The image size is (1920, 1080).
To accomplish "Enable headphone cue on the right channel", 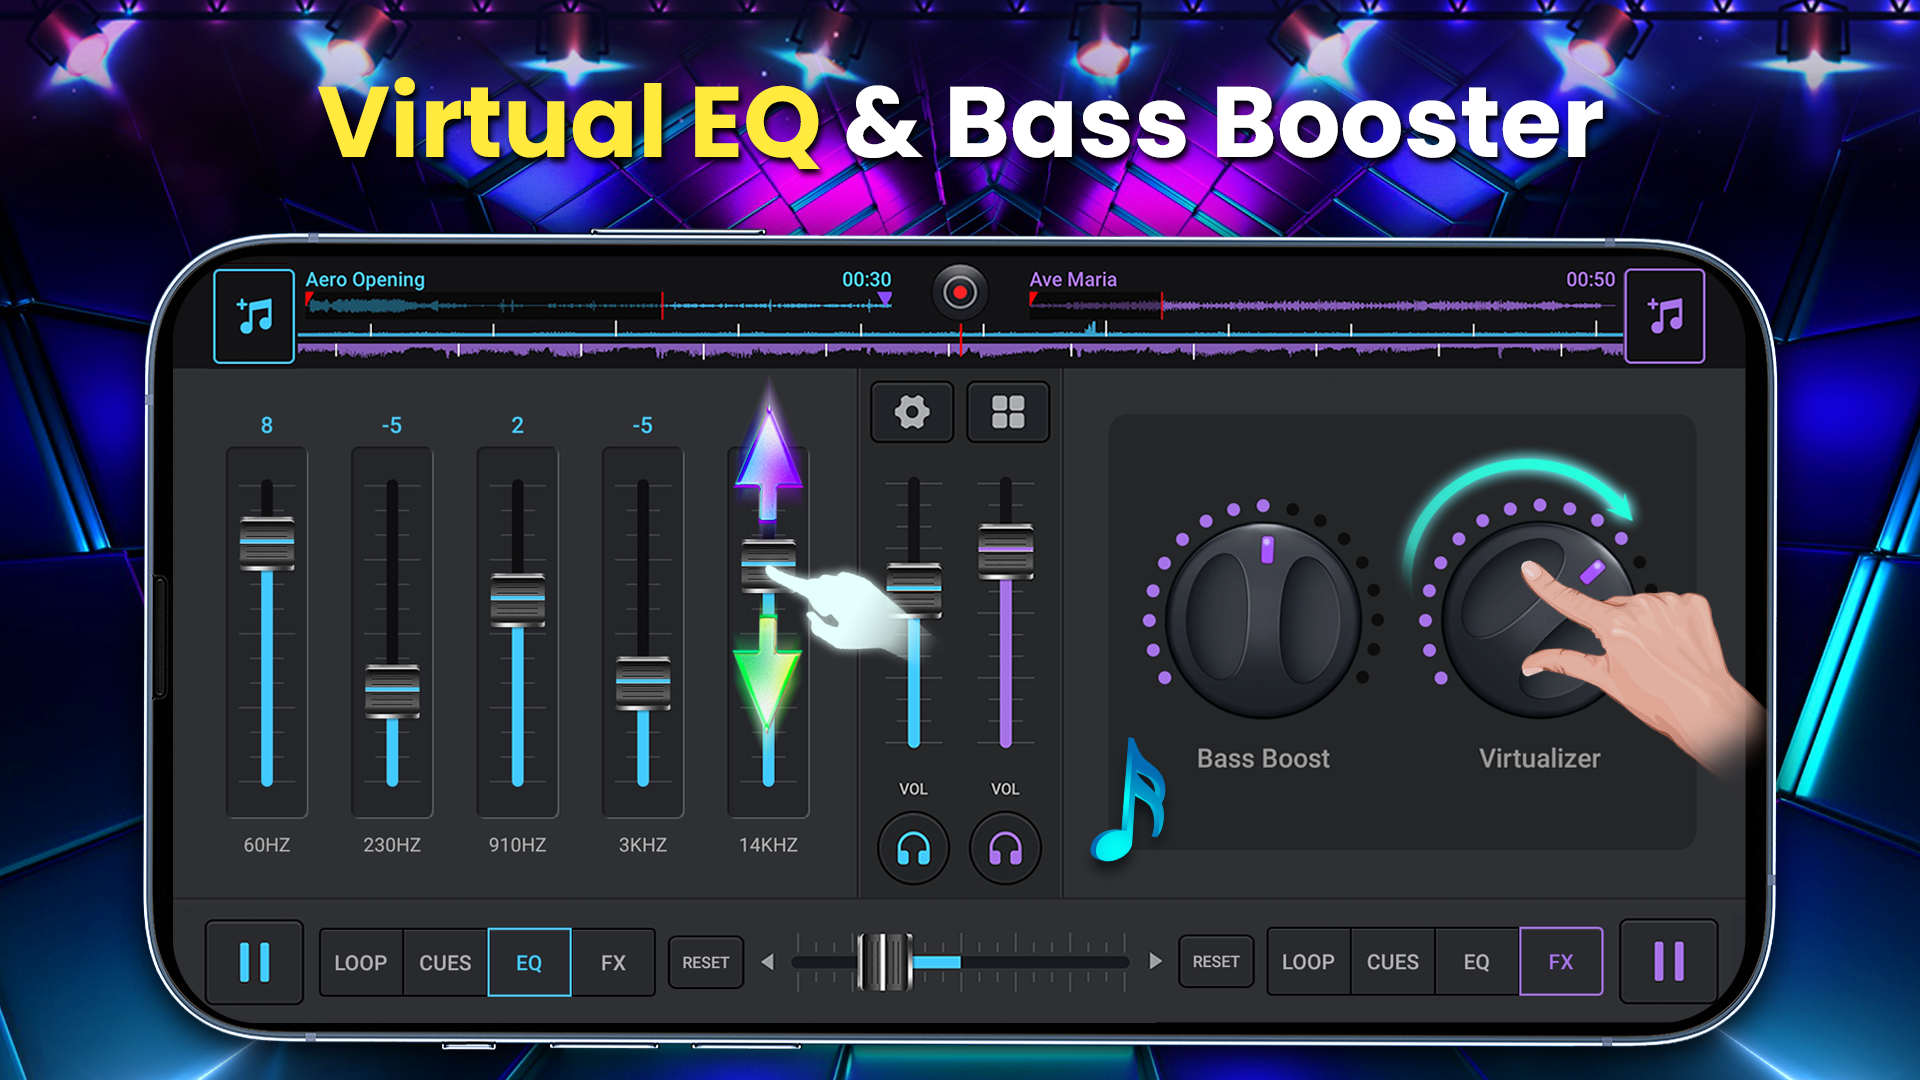I will pyautogui.click(x=1005, y=848).
